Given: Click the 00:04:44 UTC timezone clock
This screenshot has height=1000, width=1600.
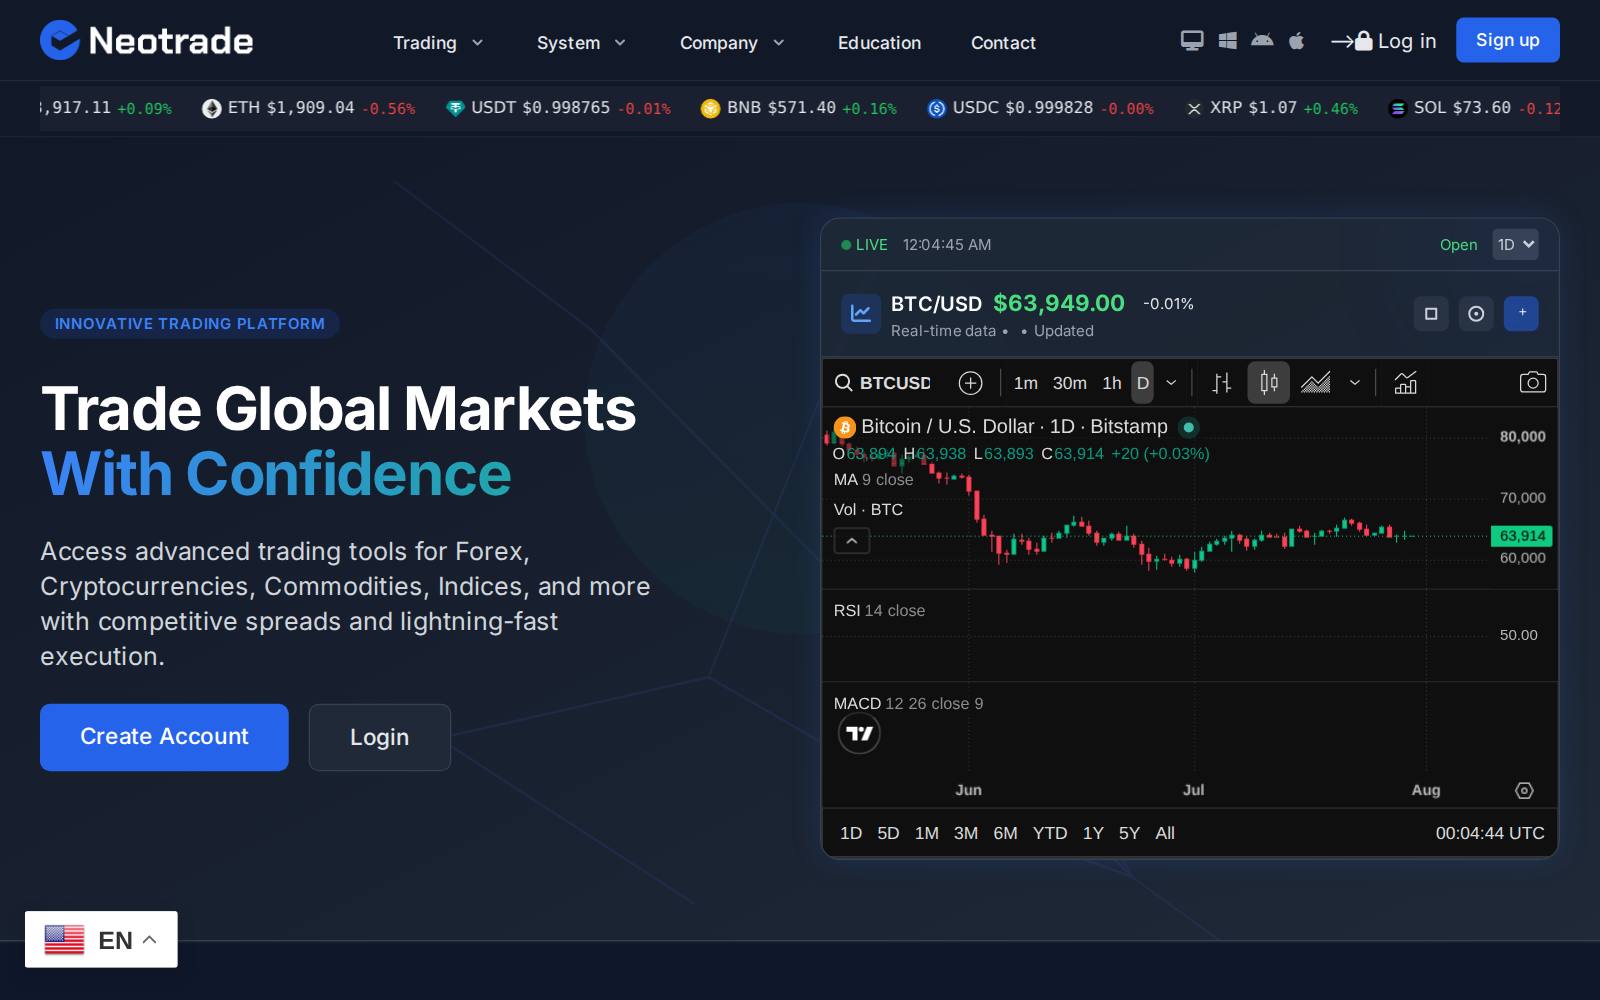Looking at the screenshot, I should tap(1490, 833).
